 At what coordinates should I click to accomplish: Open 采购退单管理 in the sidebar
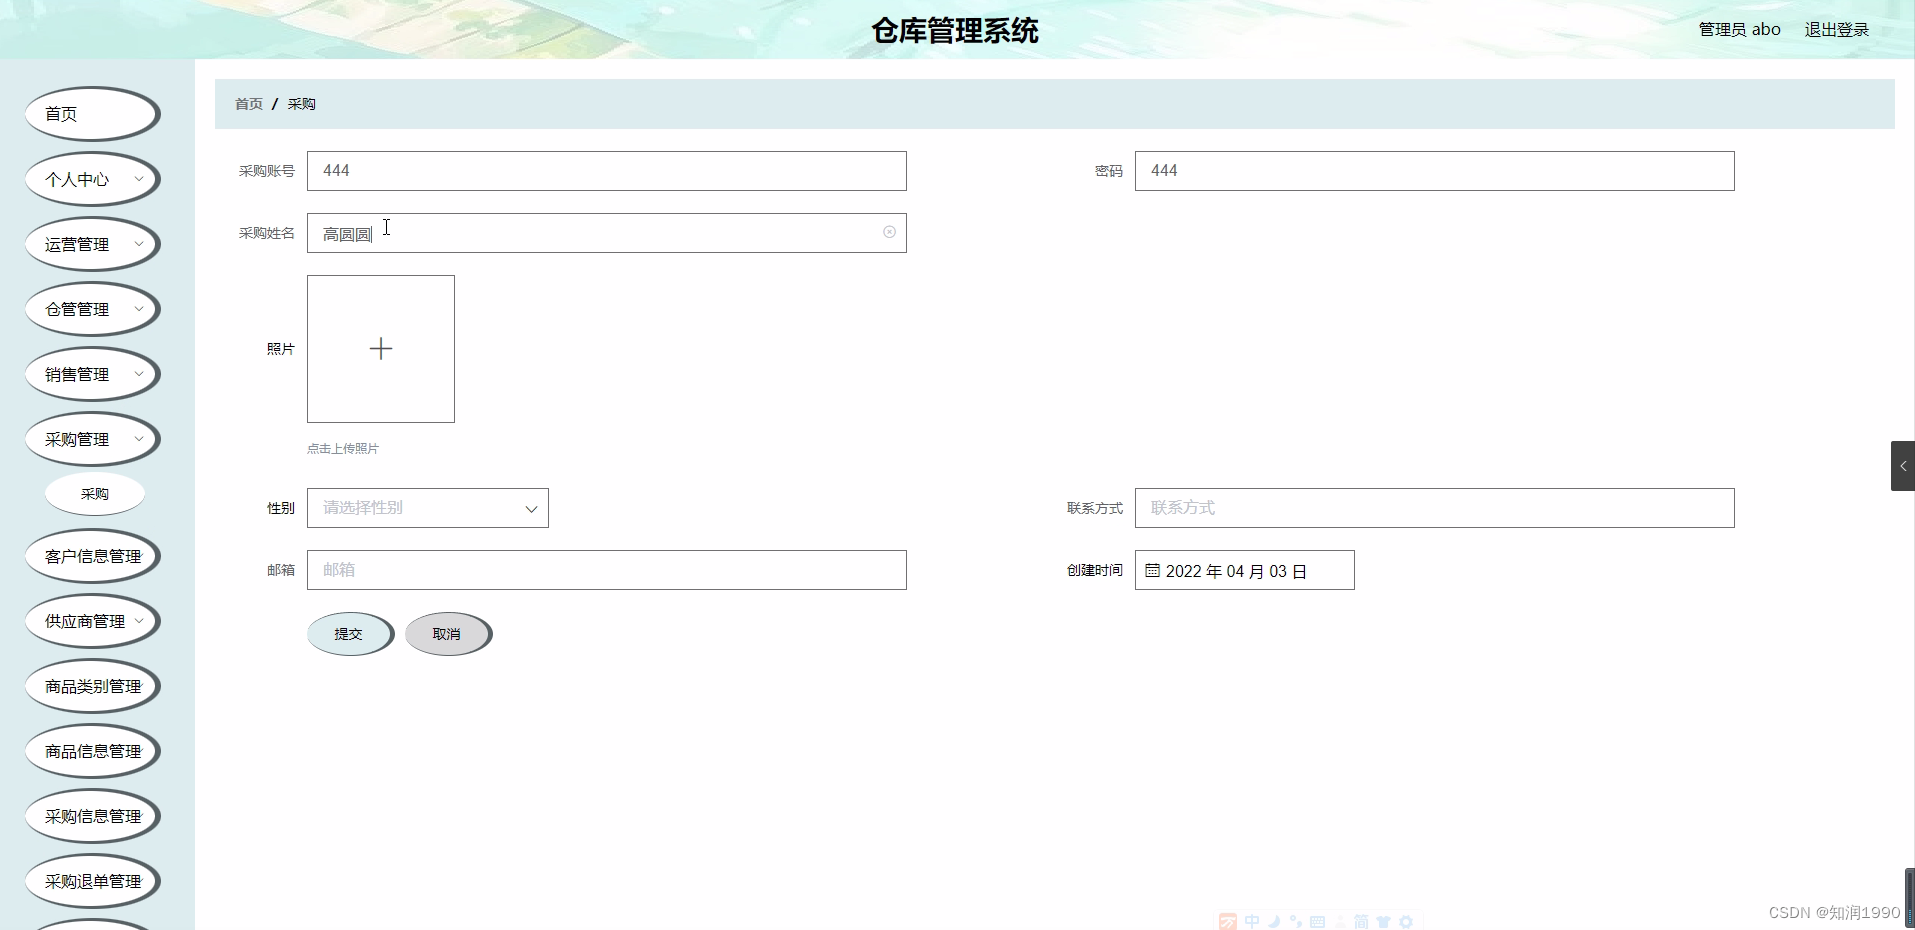coord(92,881)
